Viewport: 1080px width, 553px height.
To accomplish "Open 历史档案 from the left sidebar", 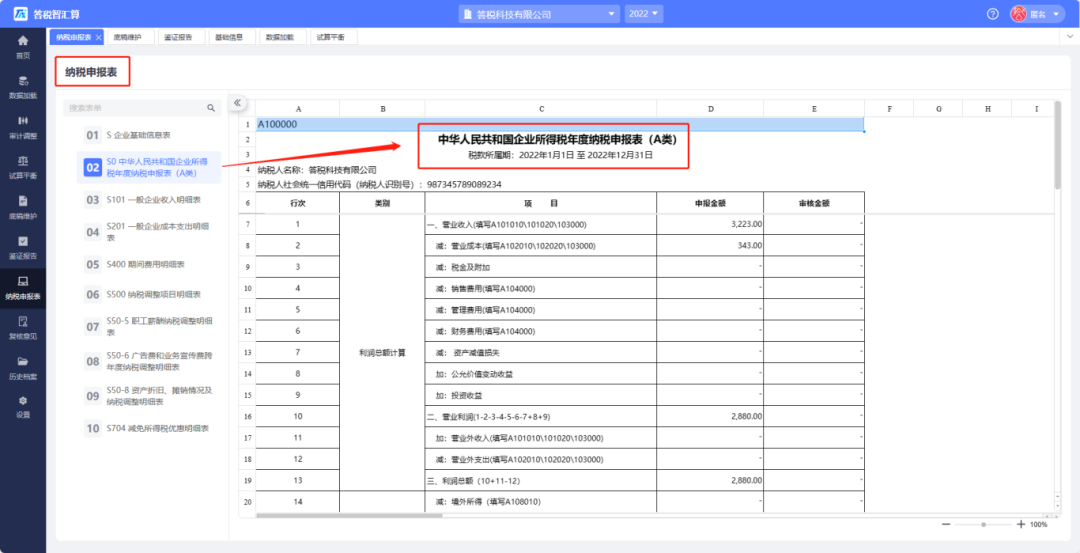I will pos(23,368).
